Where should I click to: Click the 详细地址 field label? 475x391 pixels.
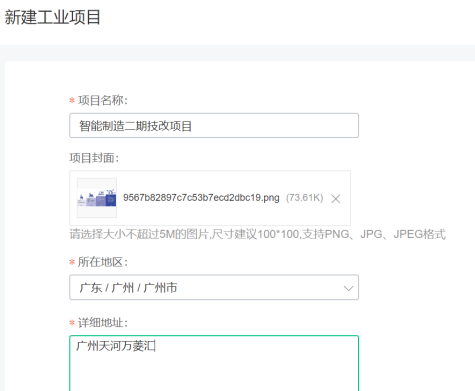click(103, 323)
